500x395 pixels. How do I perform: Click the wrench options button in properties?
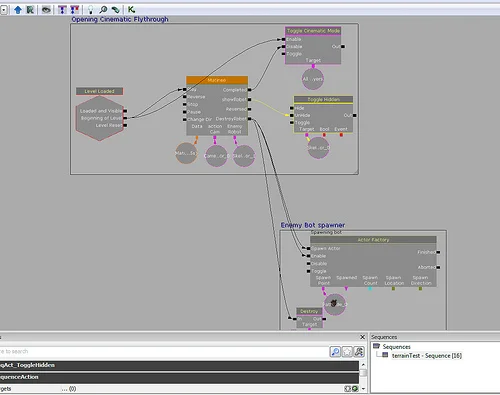[359, 351]
